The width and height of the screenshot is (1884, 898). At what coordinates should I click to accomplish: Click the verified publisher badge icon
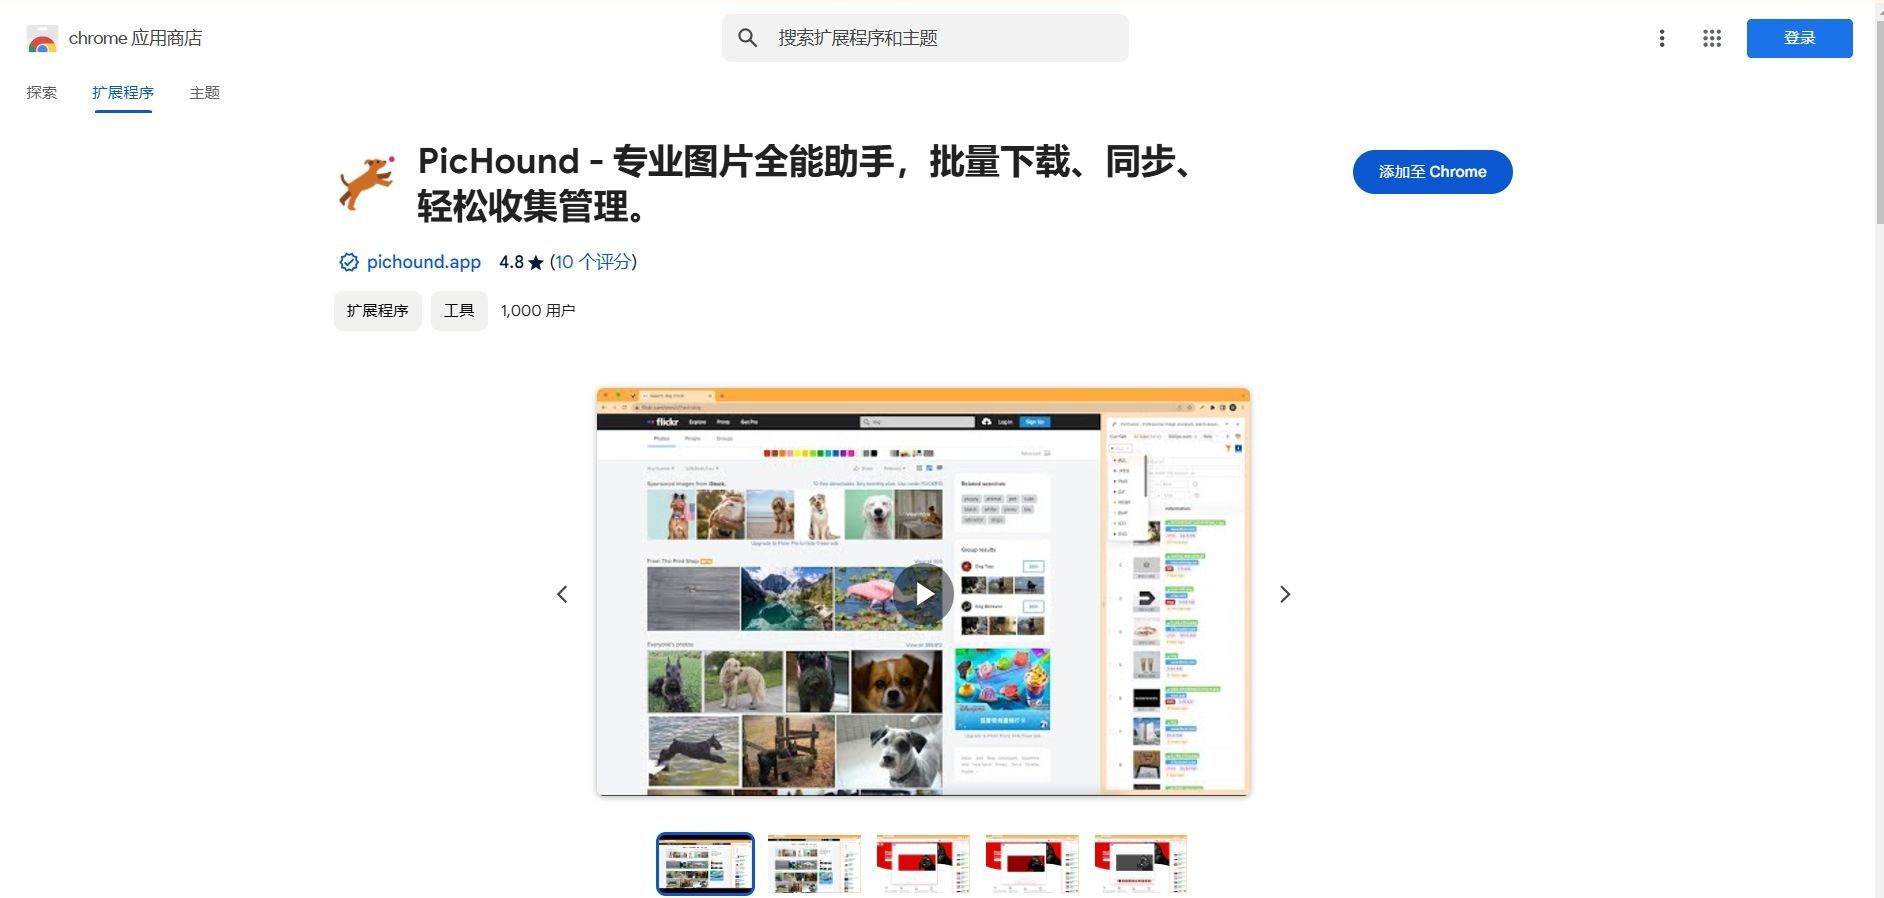point(349,262)
